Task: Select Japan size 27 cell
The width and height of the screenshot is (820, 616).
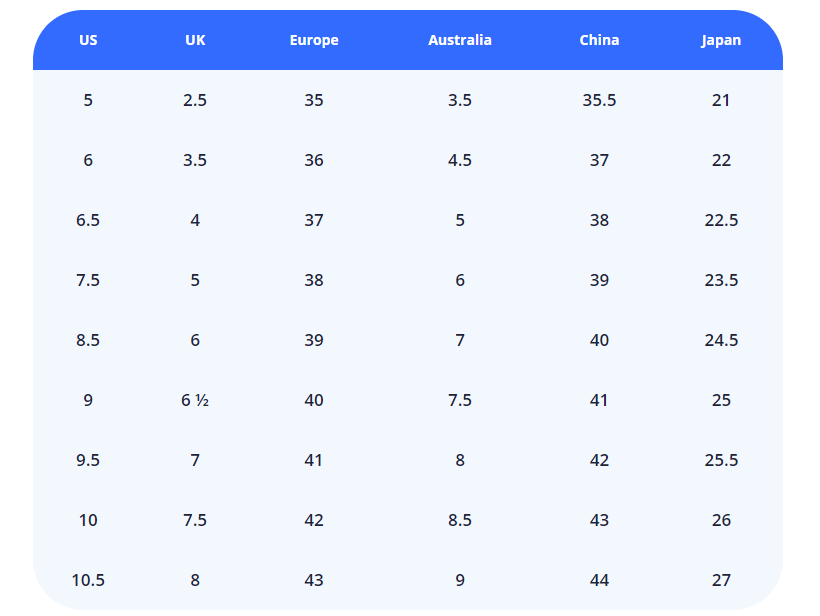Action: 721,580
